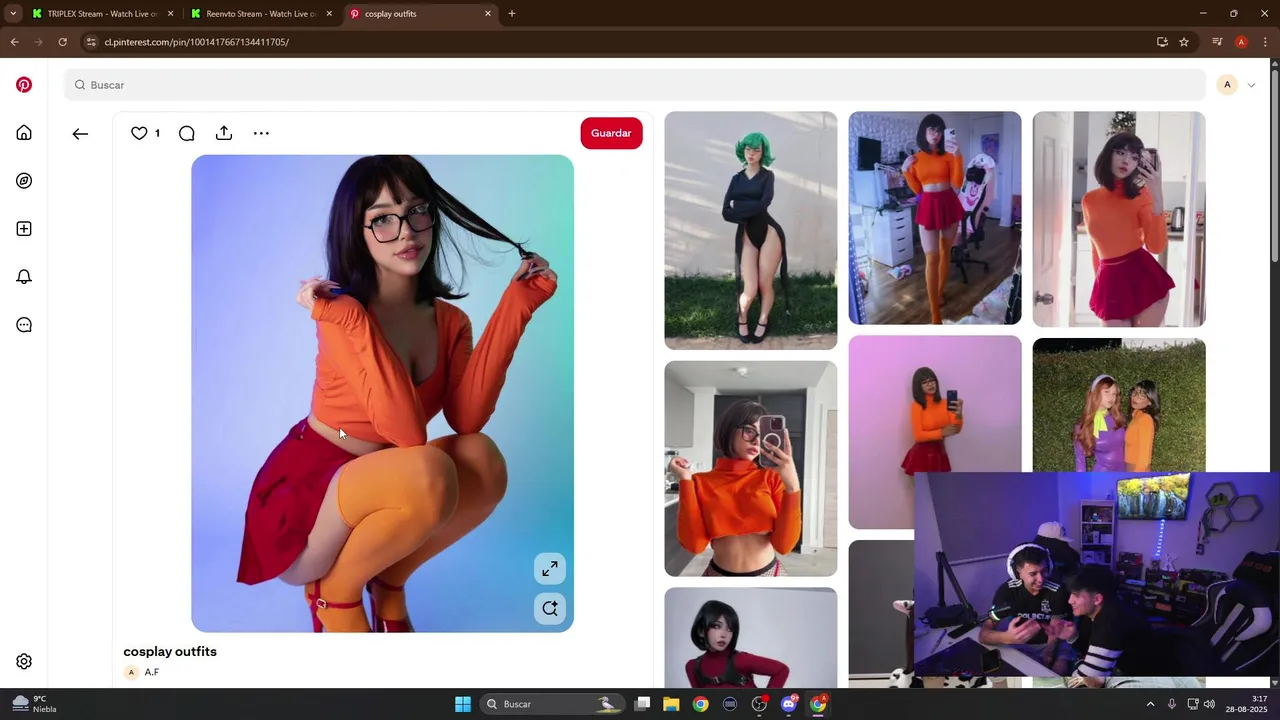Expand the pin image to fullscreen

(x=550, y=569)
